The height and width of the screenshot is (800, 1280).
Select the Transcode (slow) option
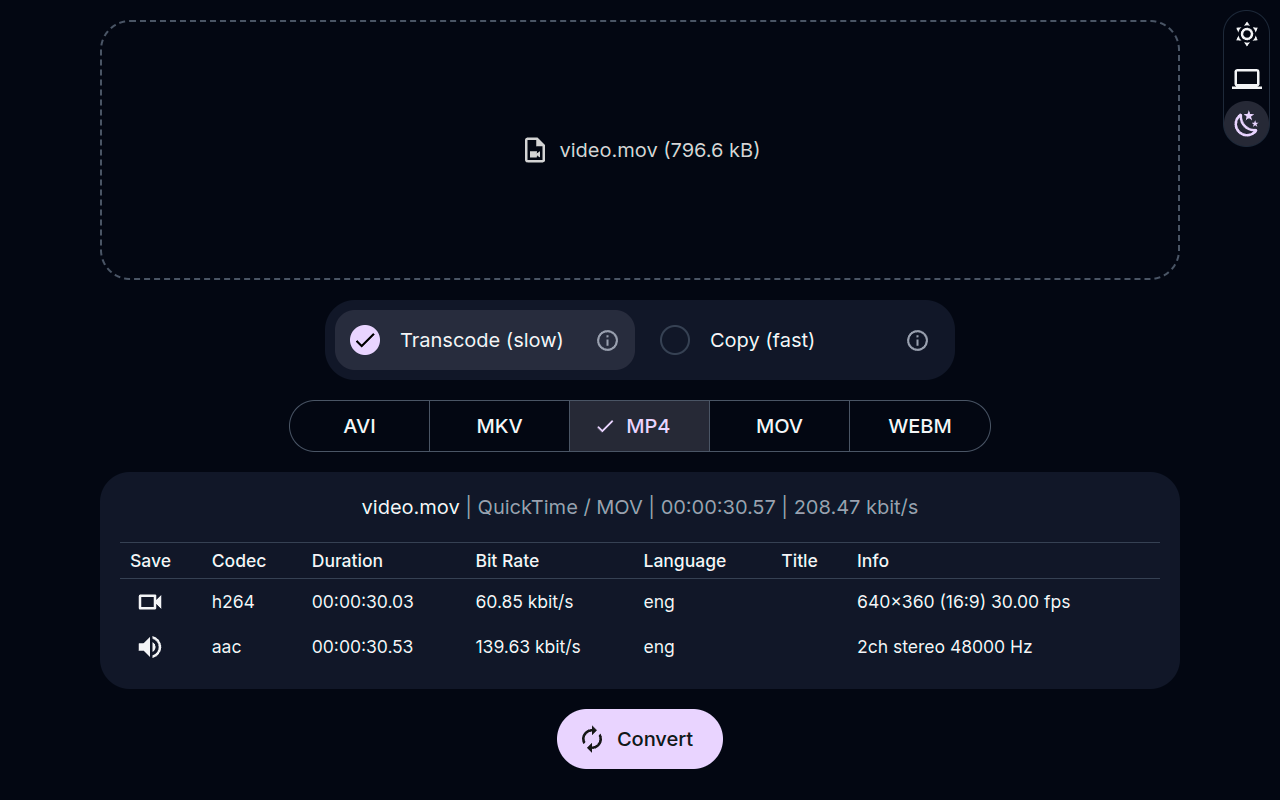click(485, 340)
